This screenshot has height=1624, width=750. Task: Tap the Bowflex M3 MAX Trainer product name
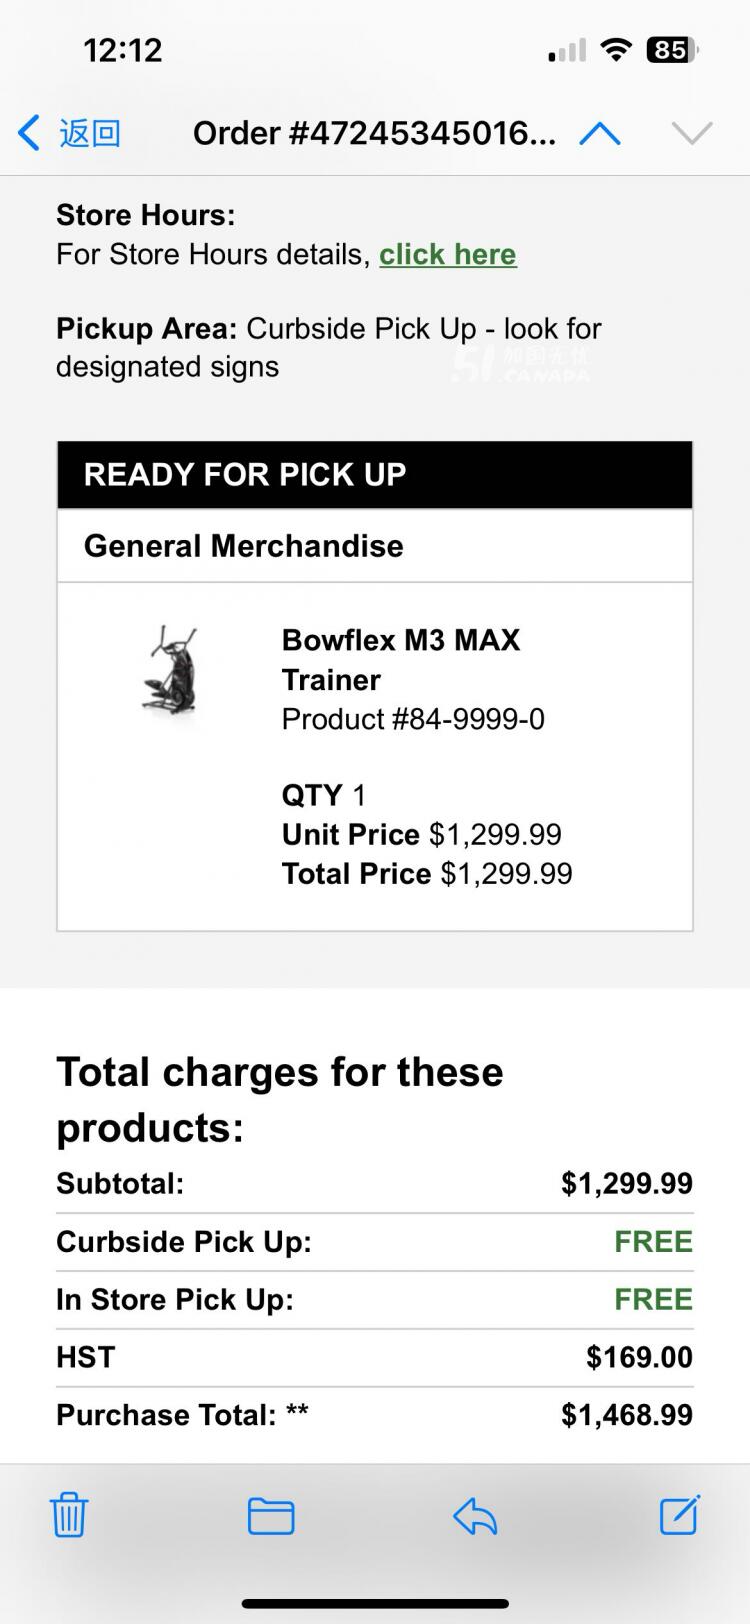(401, 660)
